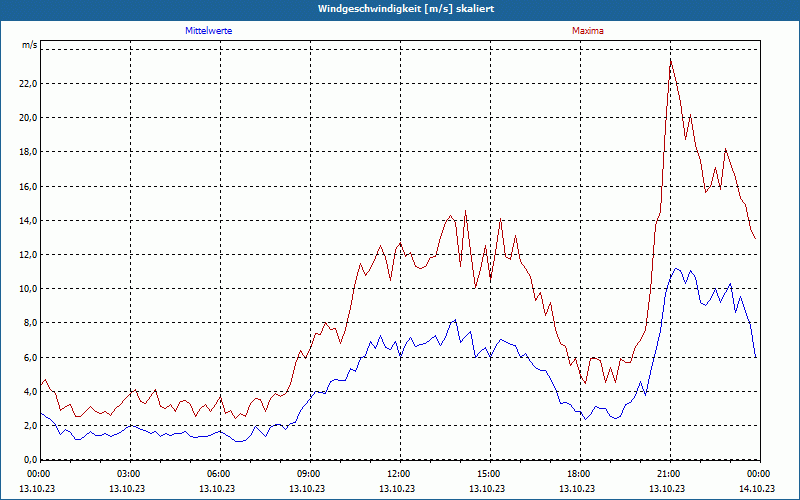Click the 10,0 y-axis label
This screenshot has height=500, width=800.
tap(28, 289)
